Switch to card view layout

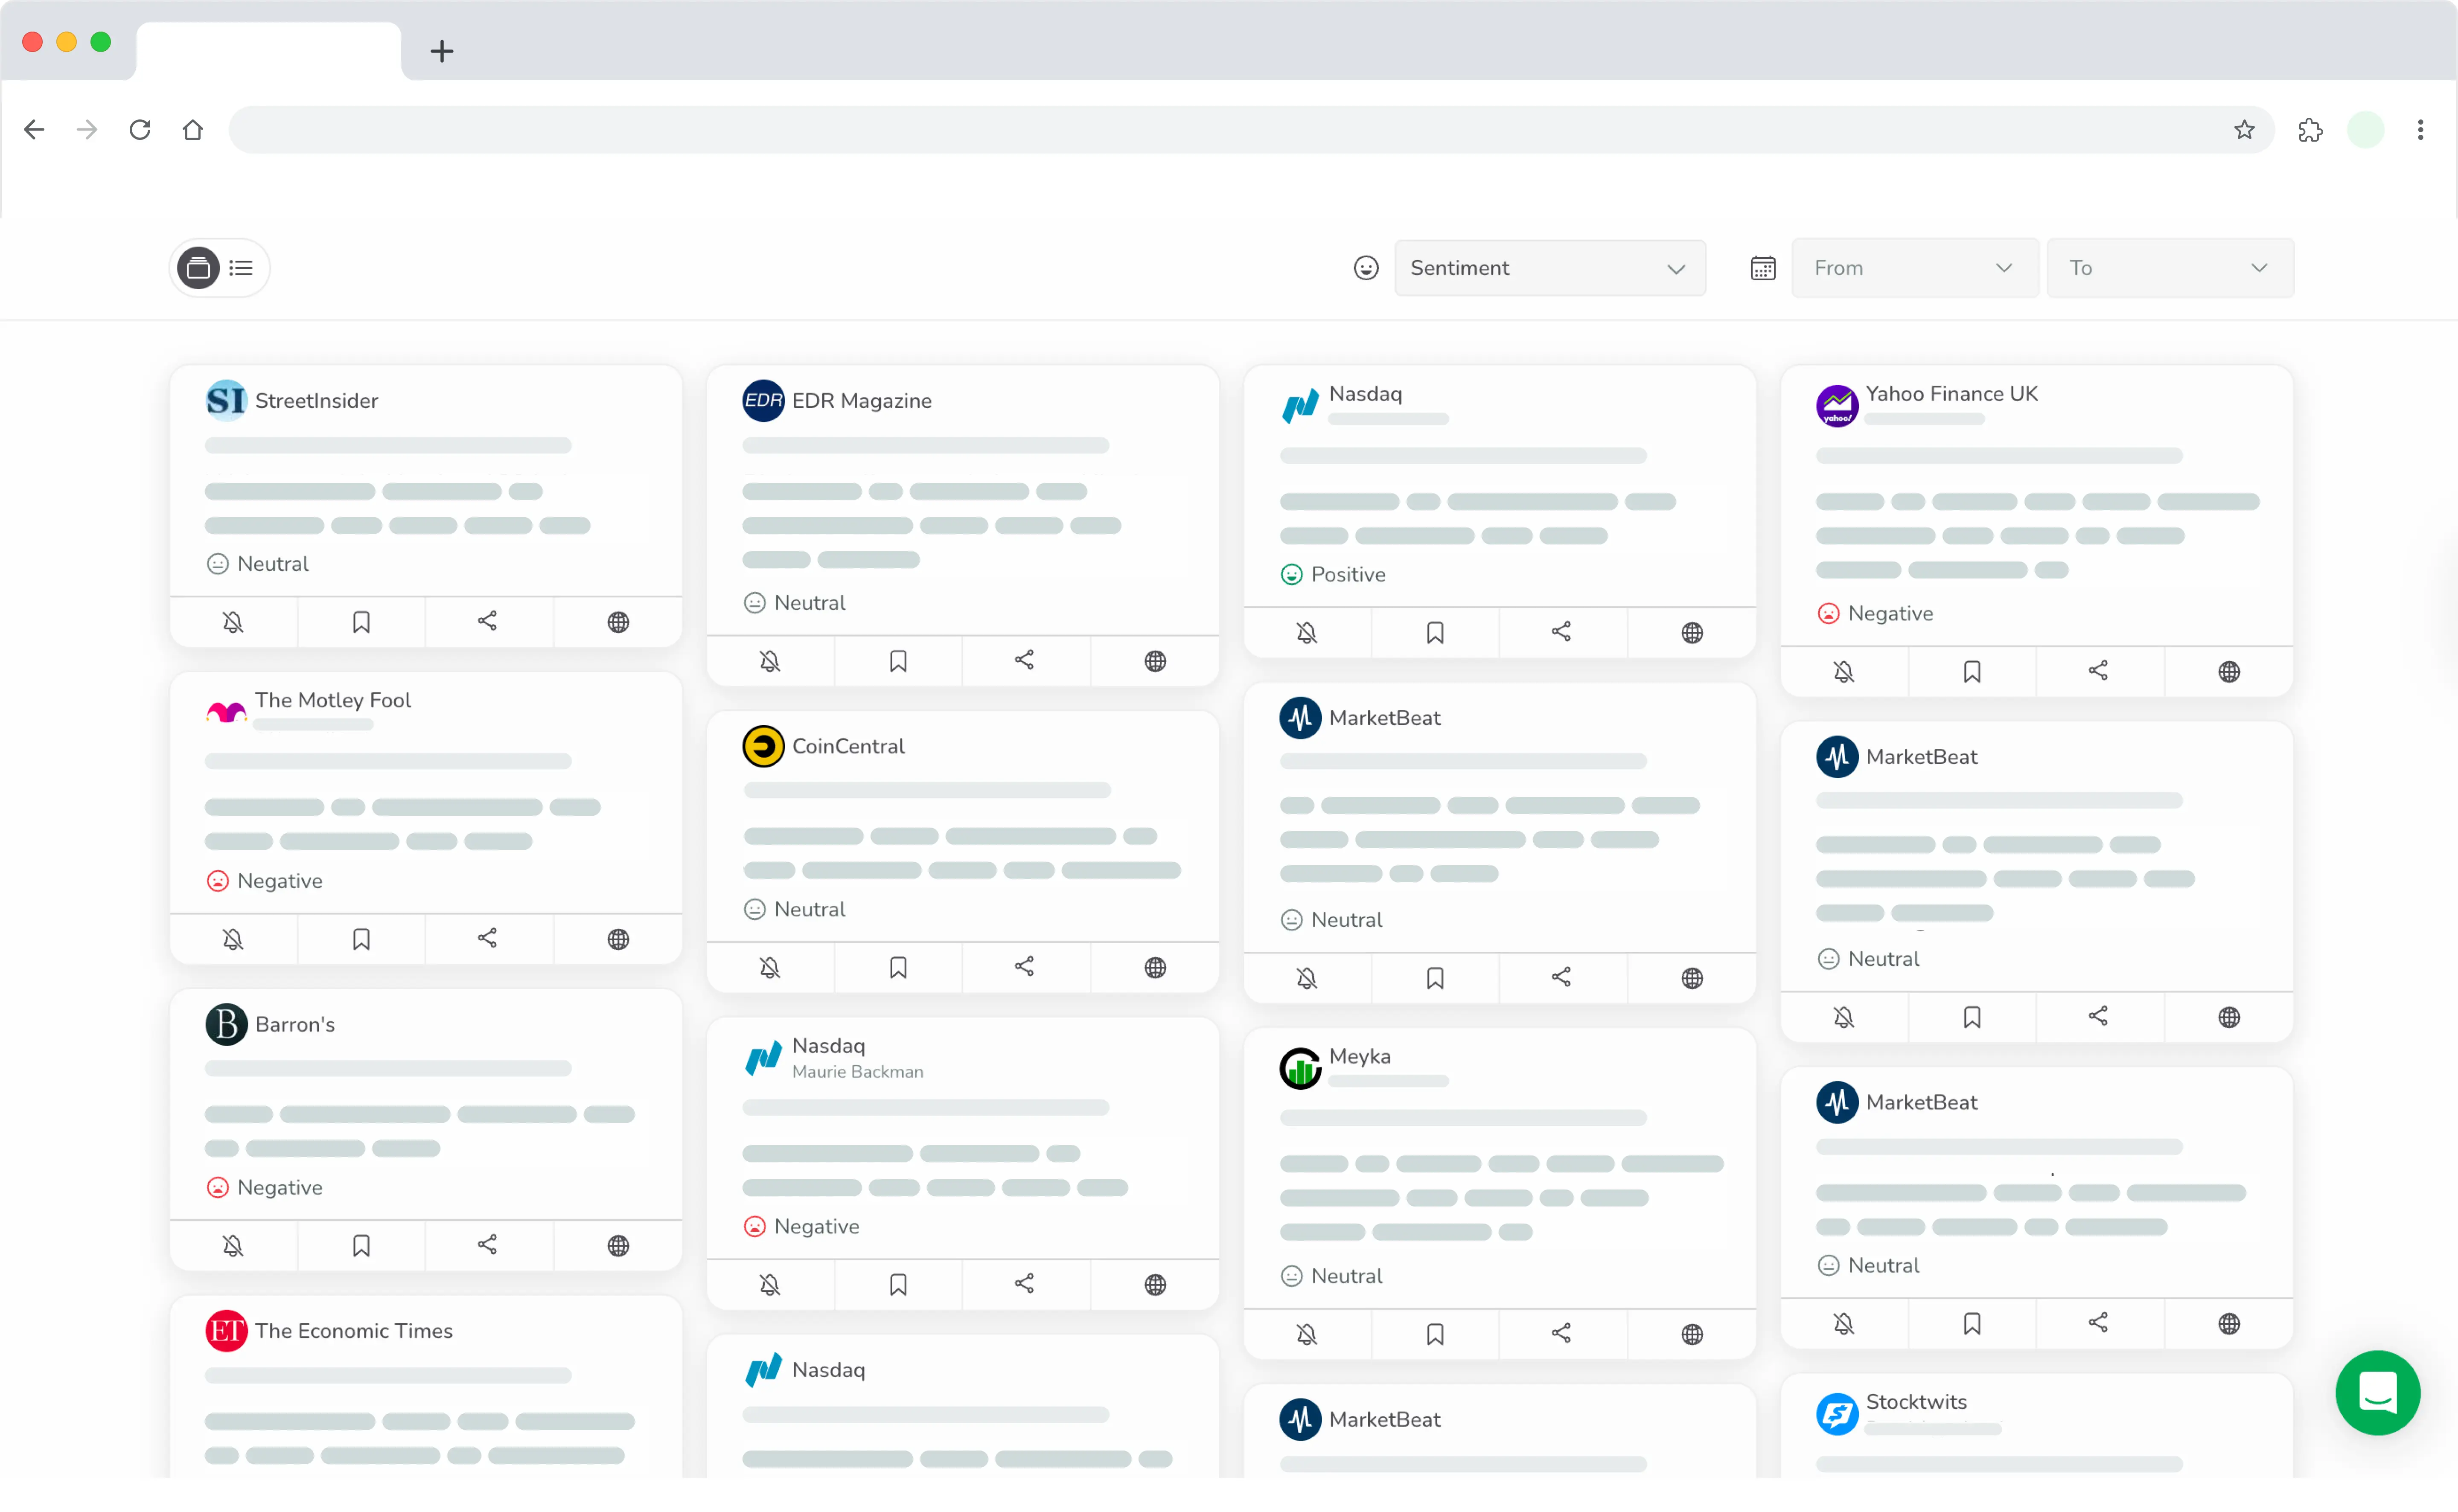click(197, 267)
